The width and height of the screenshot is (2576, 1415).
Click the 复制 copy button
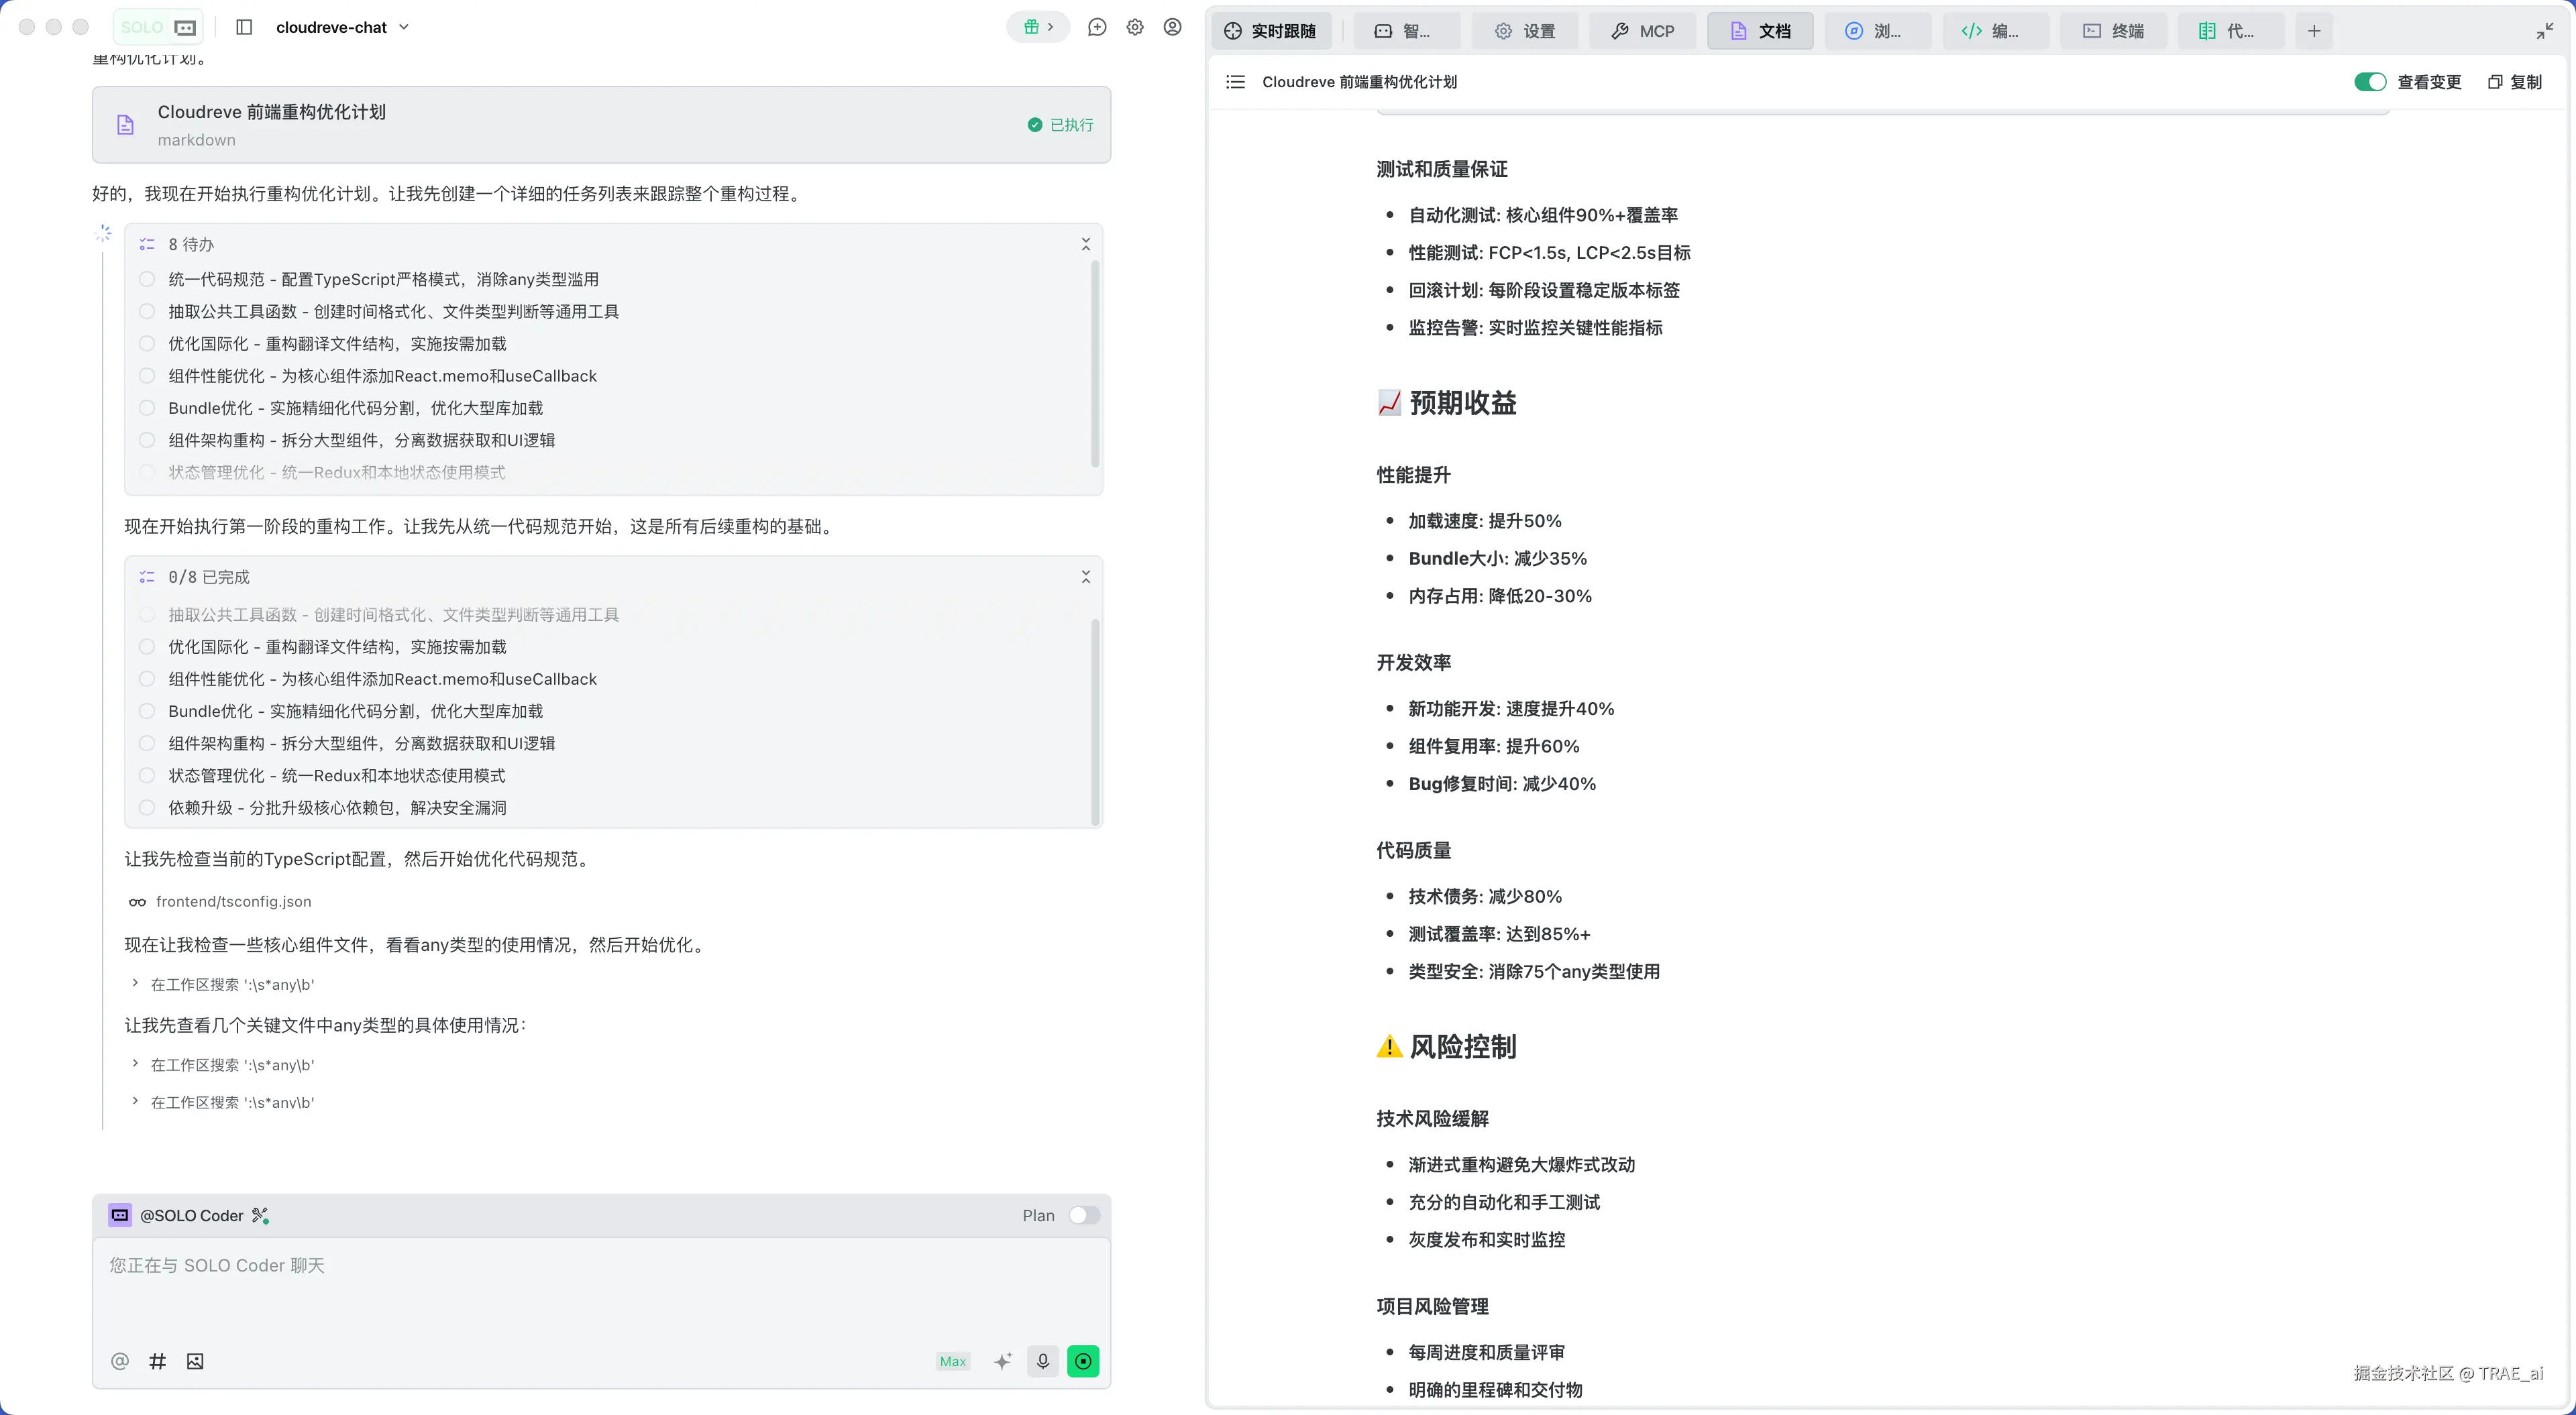[x=2515, y=82]
